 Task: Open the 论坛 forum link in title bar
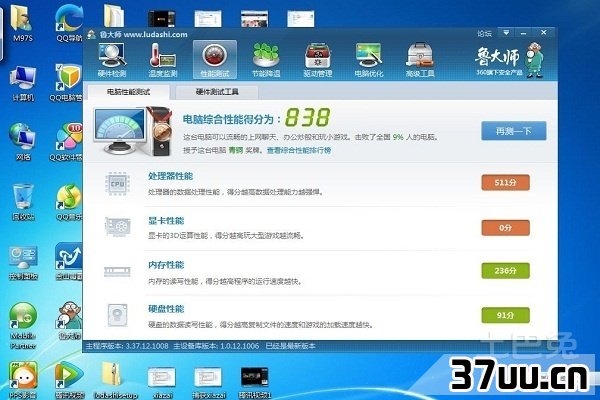coord(484,34)
